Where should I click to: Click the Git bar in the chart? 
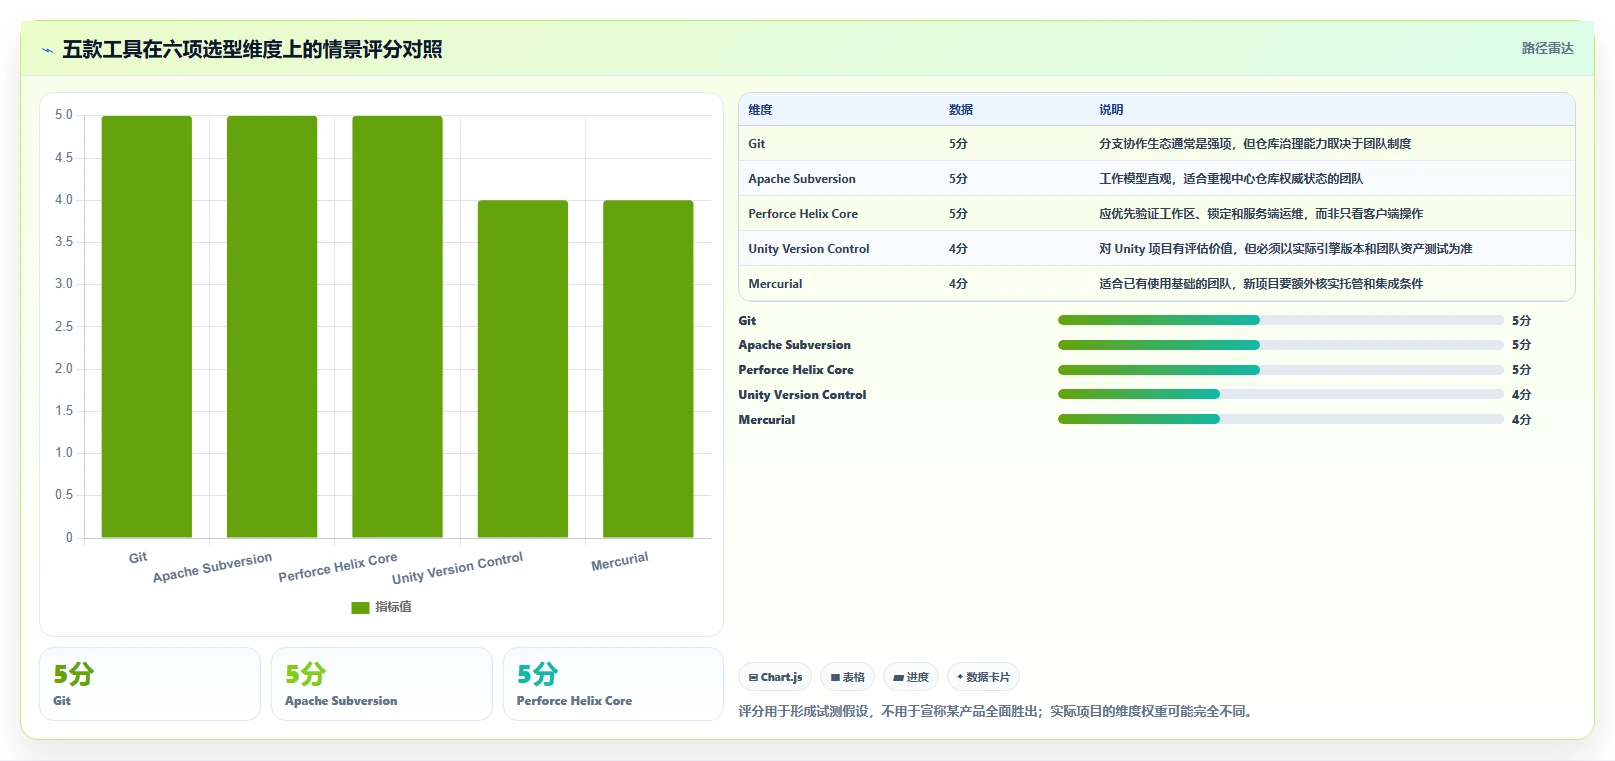pyautogui.click(x=147, y=327)
